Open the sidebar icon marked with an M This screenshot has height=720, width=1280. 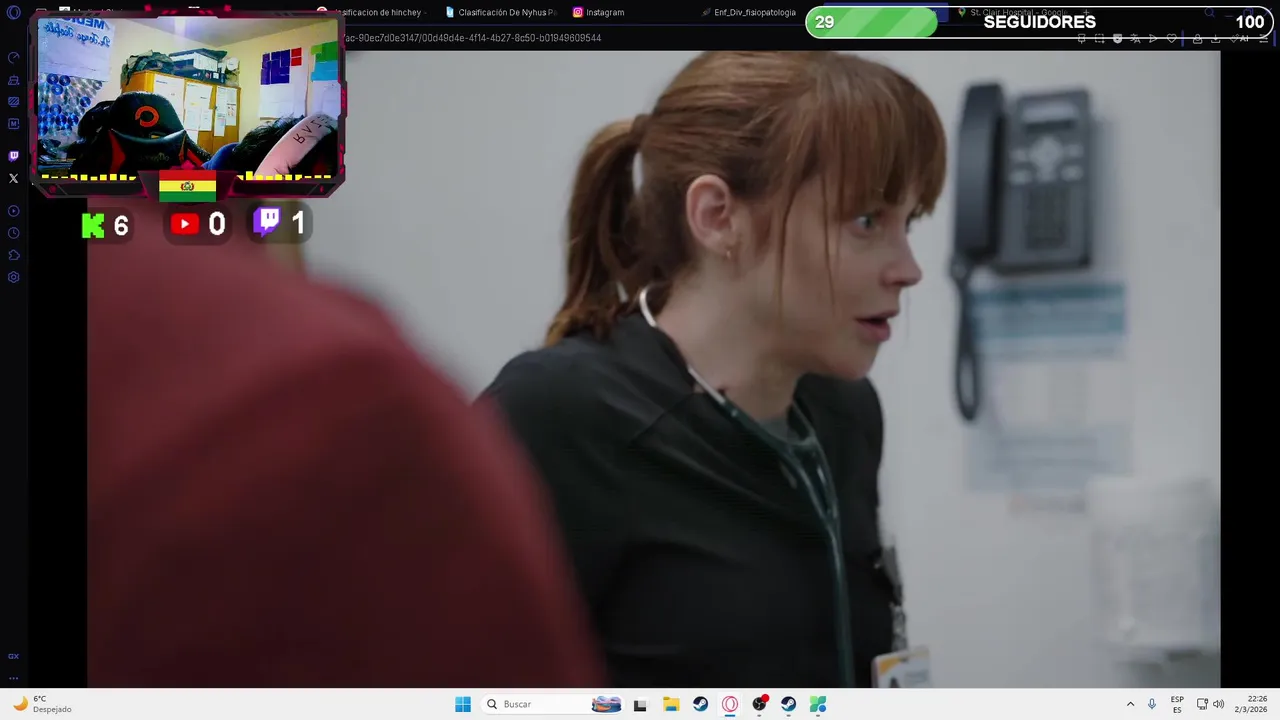pos(13,124)
